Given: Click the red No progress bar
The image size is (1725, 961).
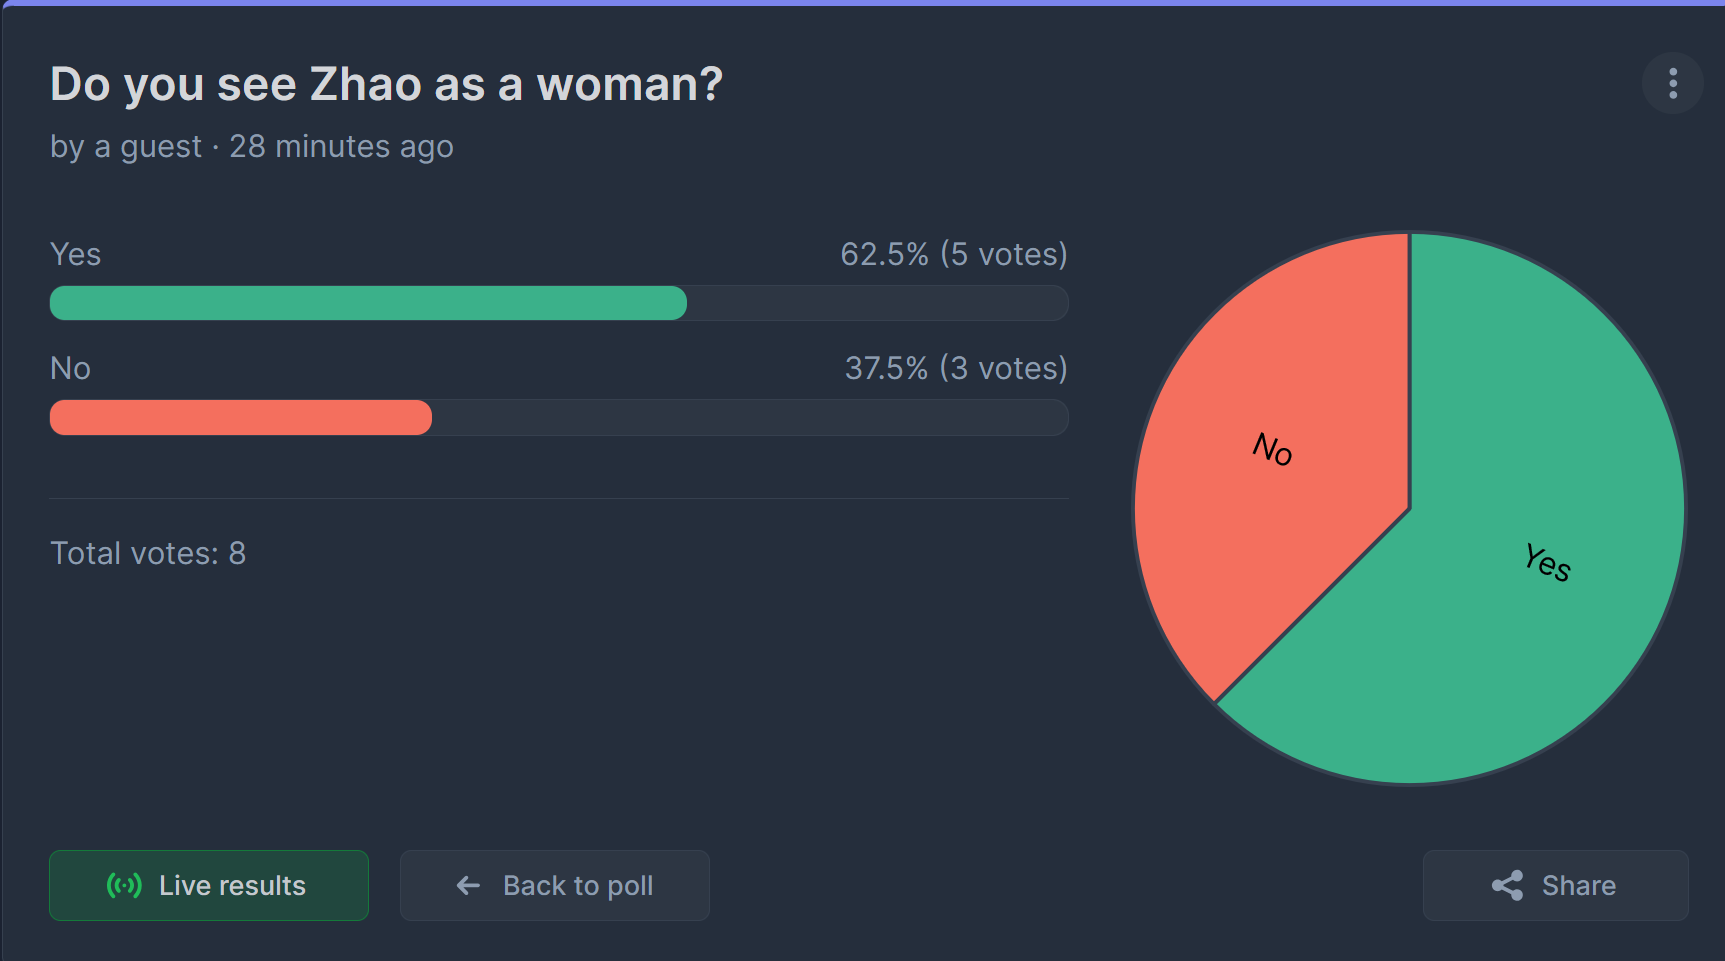Looking at the screenshot, I should (241, 417).
